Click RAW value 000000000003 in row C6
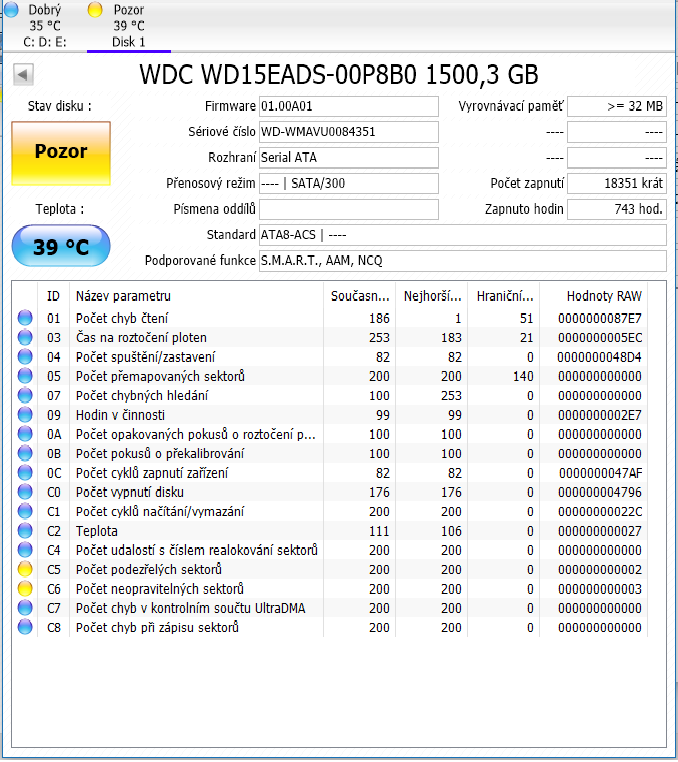678x762 pixels. point(600,589)
